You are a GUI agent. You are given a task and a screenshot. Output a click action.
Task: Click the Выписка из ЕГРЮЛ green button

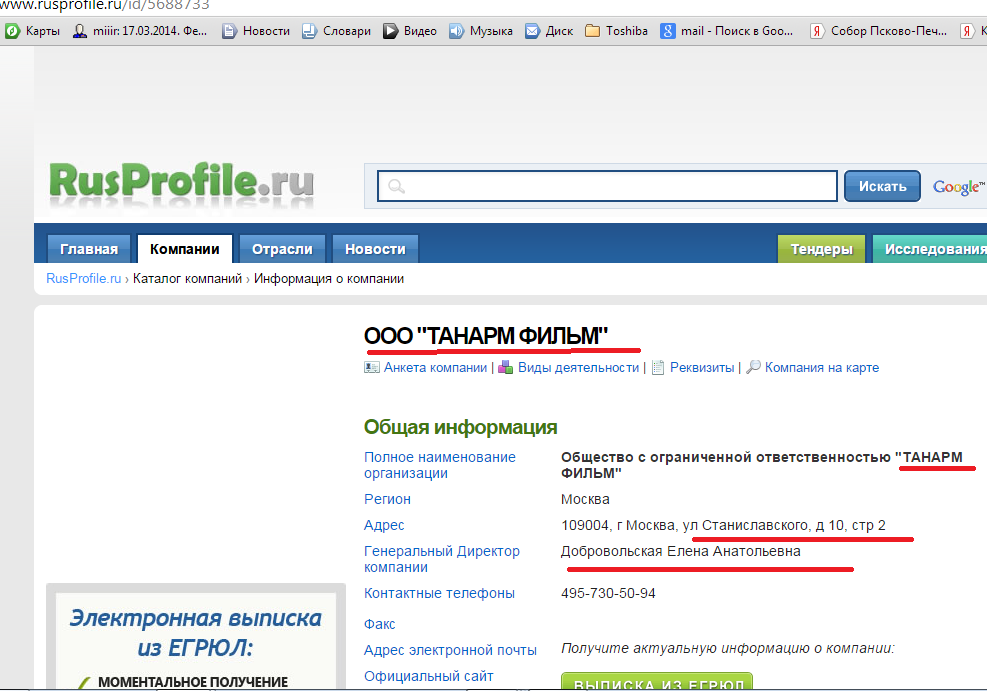[657, 682]
